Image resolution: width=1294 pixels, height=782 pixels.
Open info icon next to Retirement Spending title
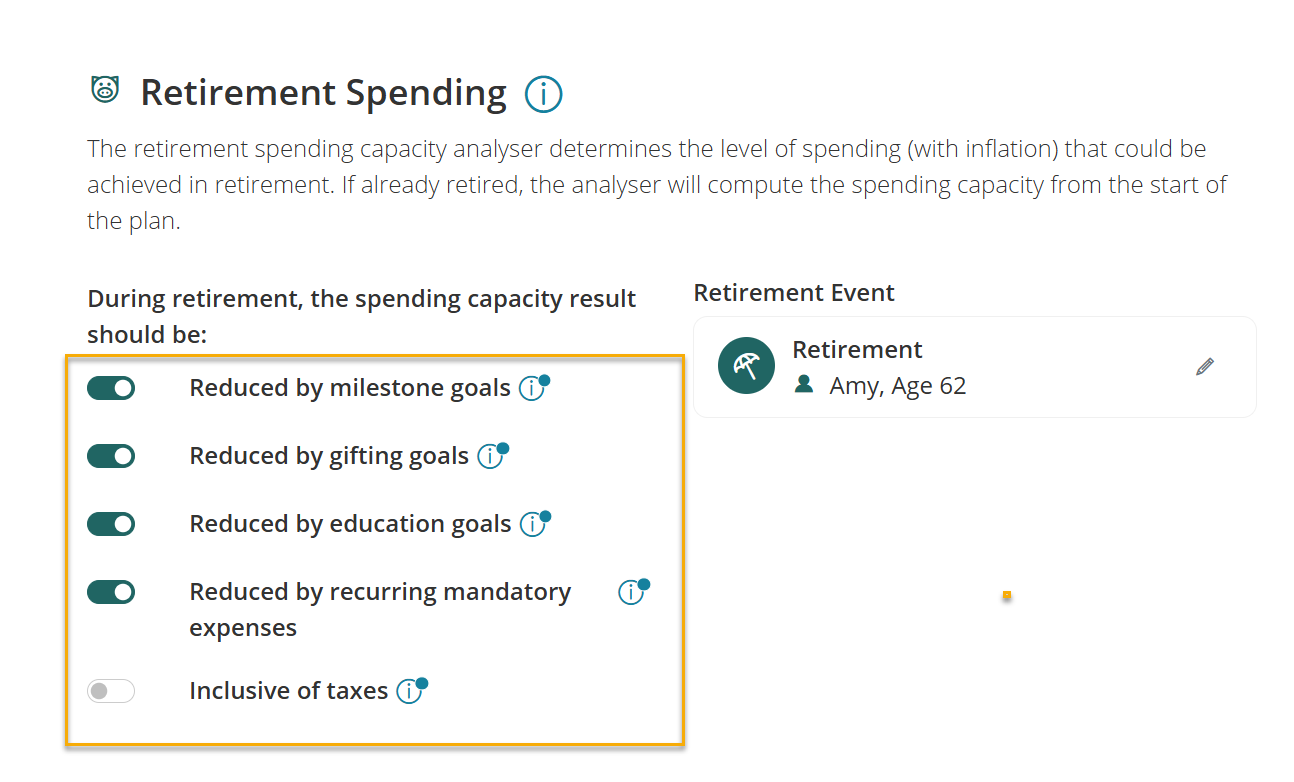[x=543, y=94]
